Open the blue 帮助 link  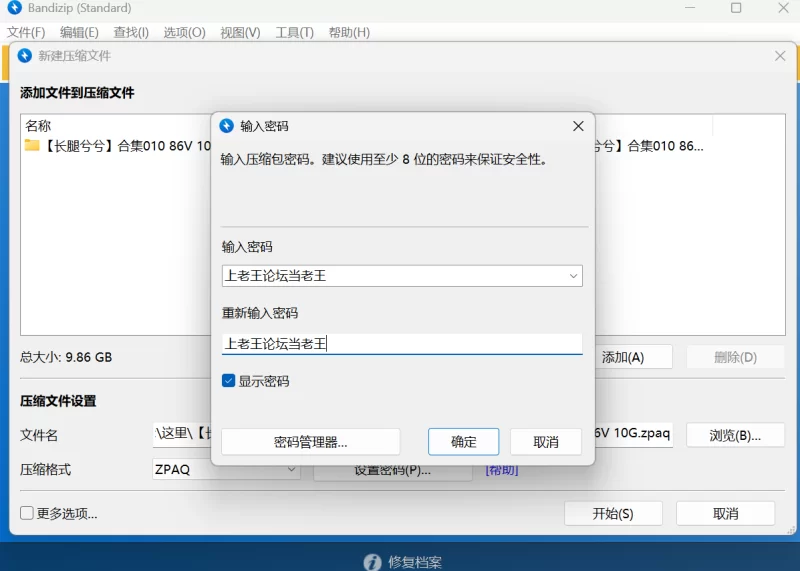click(x=502, y=469)
